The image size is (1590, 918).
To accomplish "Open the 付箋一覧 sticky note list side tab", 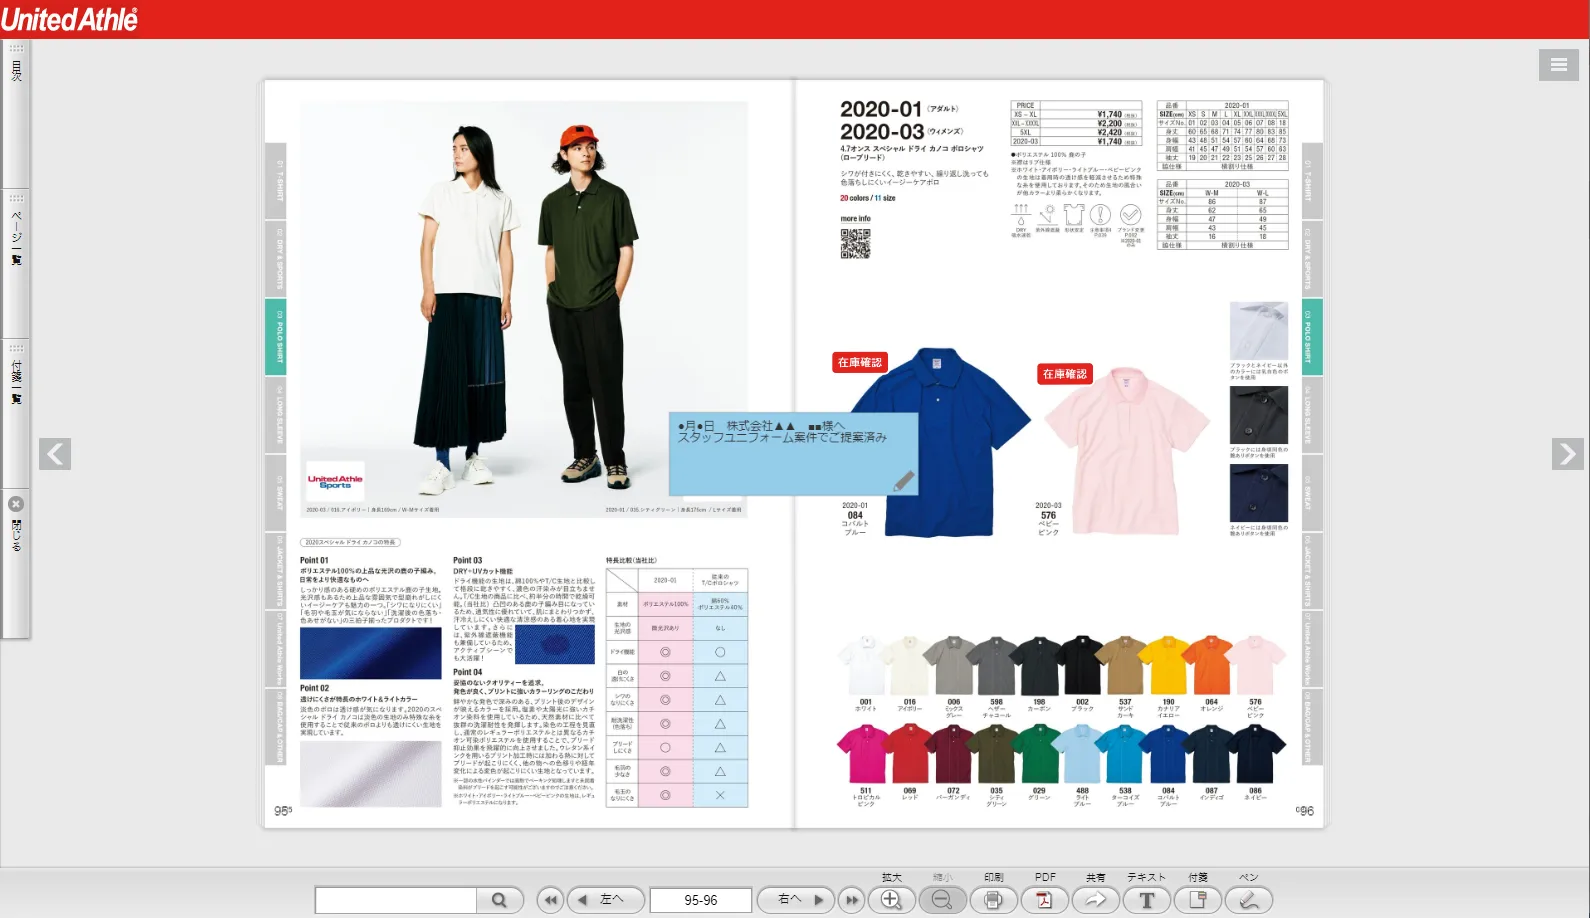I will [x=16, y=412].
